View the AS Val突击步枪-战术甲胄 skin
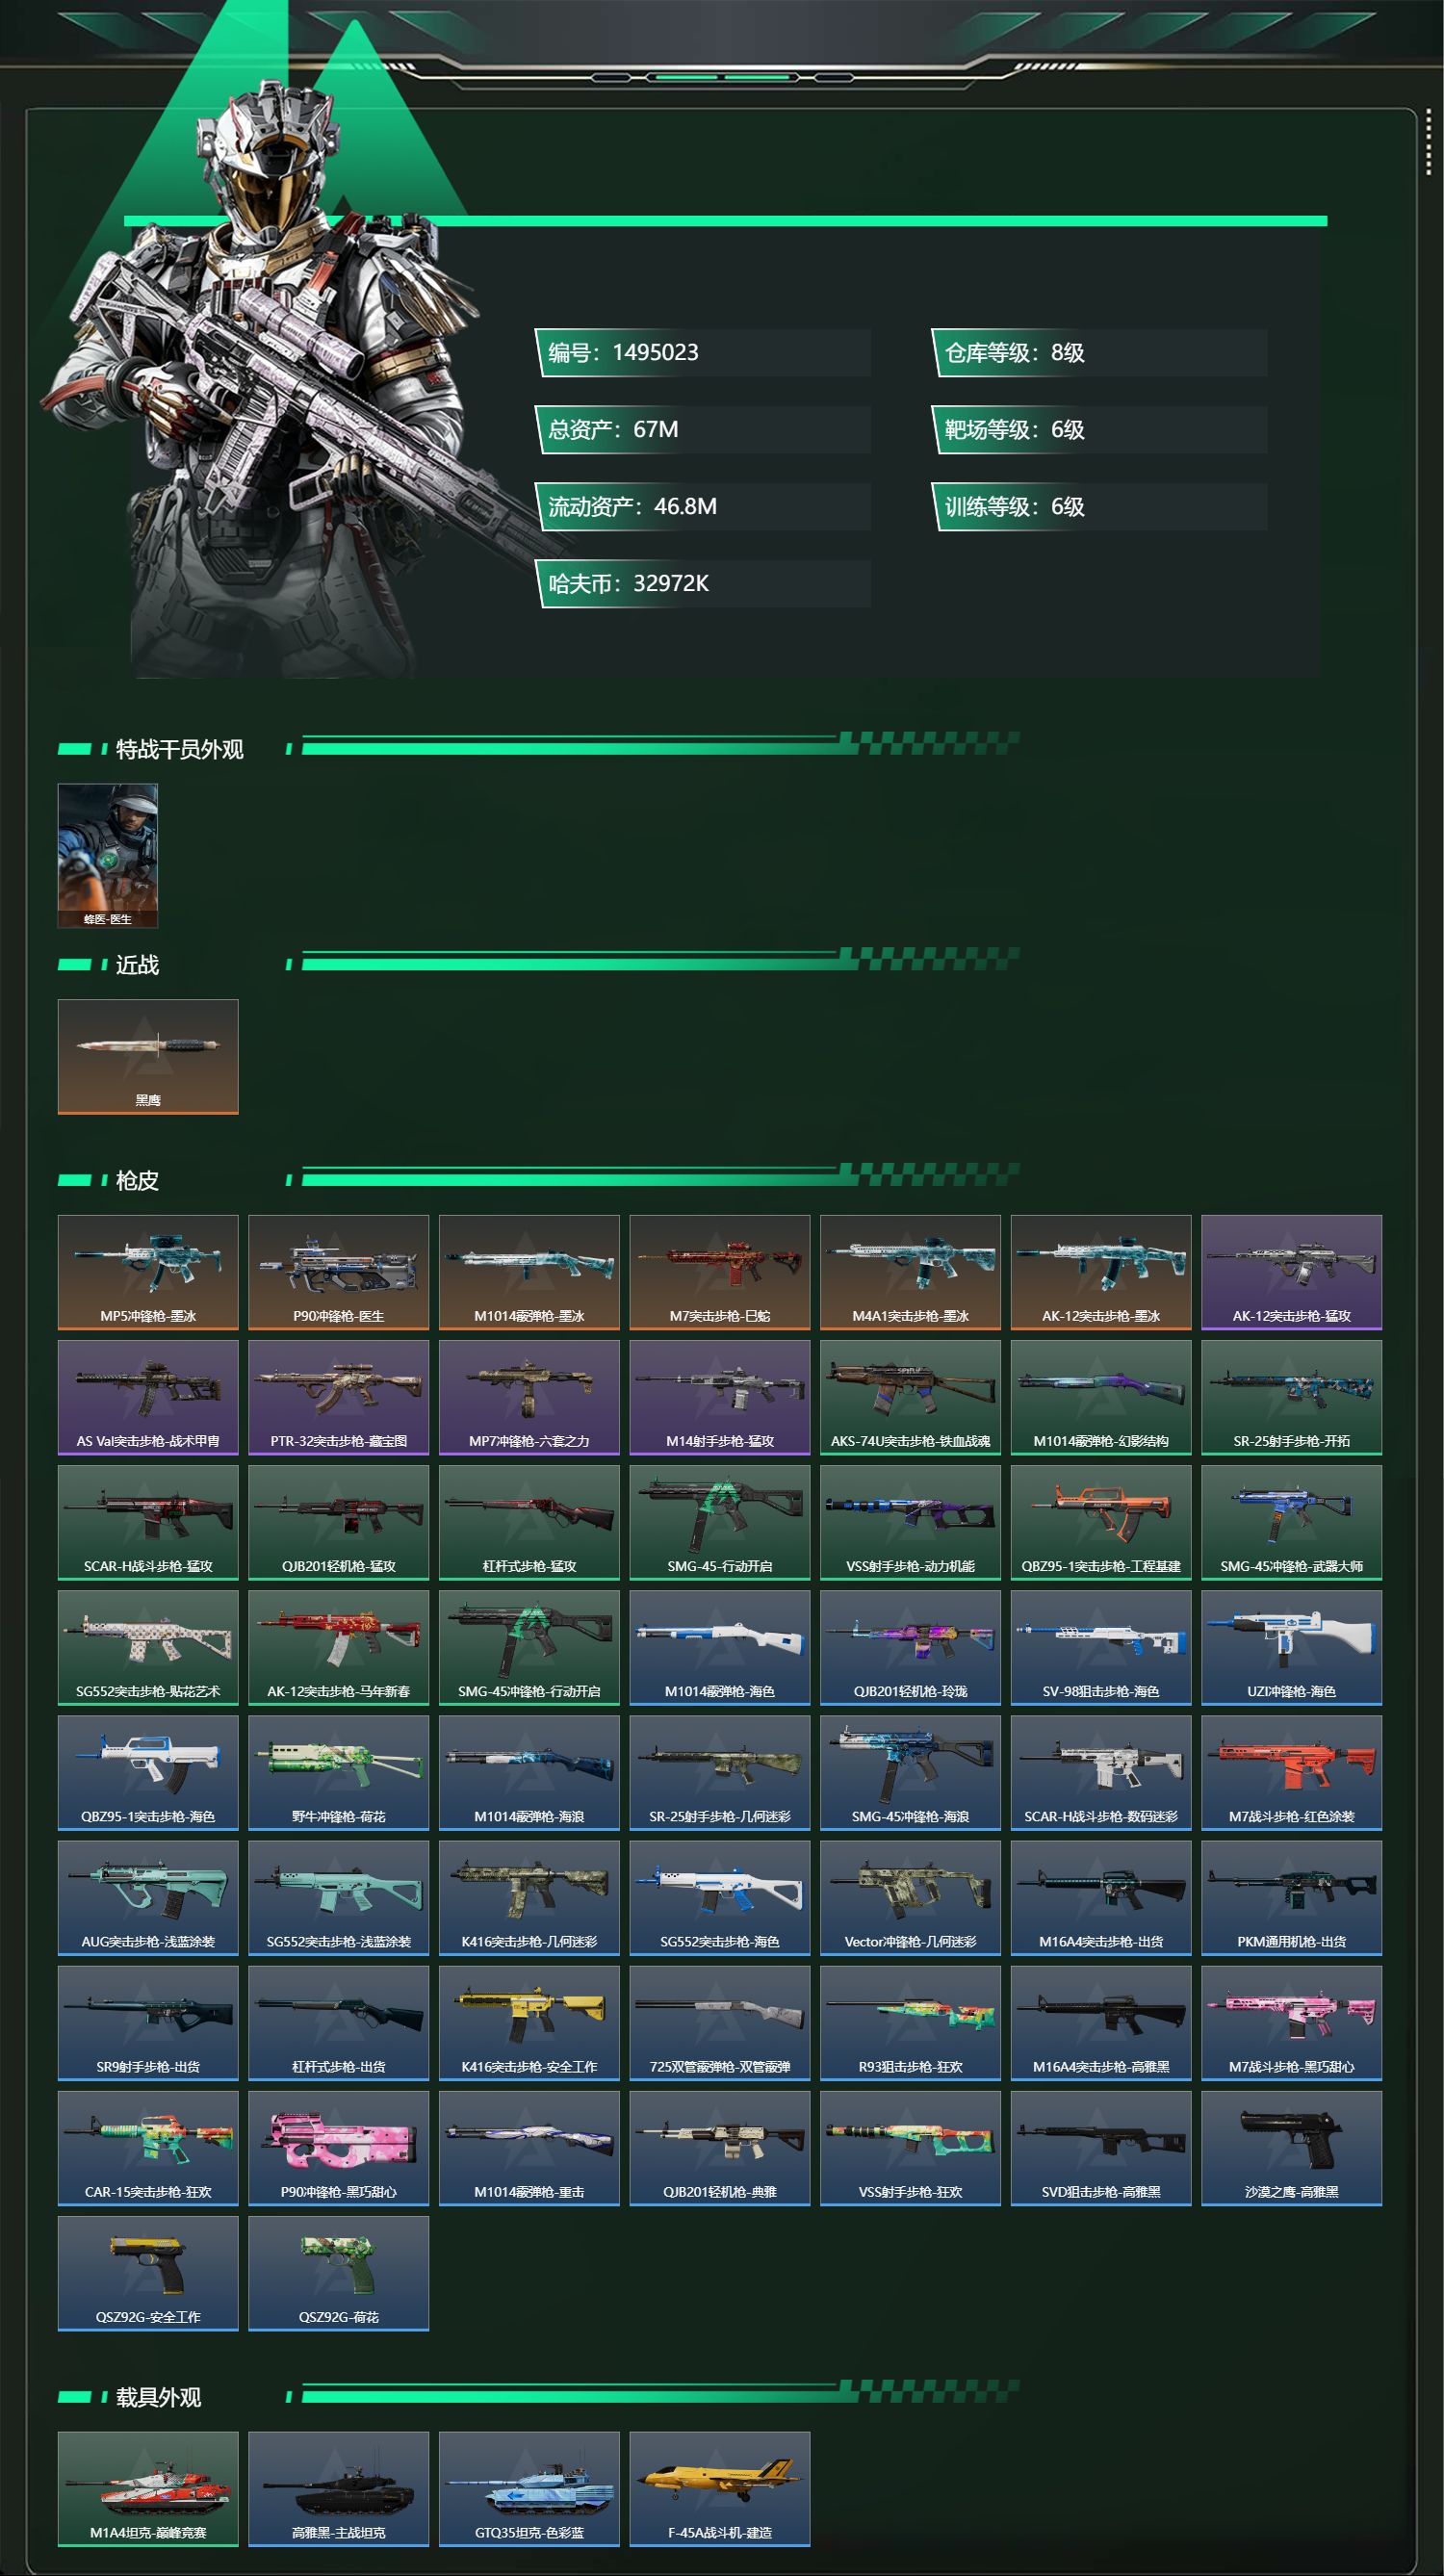1444x2576 pixels. click(148, 1397)
